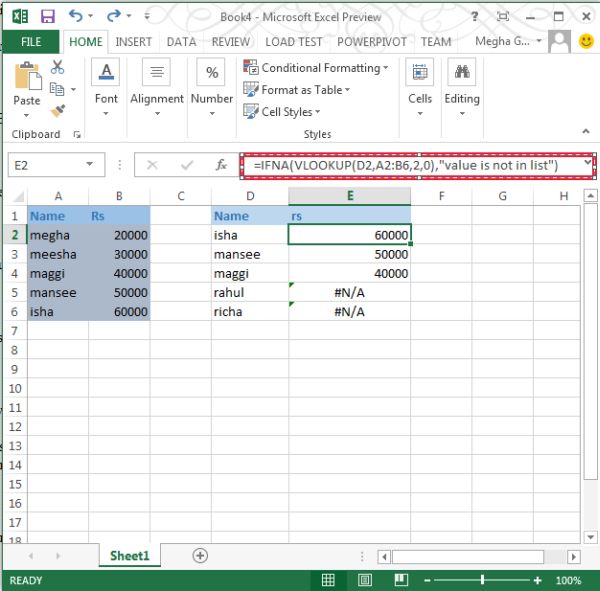
Task: Switch to the REVIEW tab
Action: pyautogui.click(x=231, y=41)
